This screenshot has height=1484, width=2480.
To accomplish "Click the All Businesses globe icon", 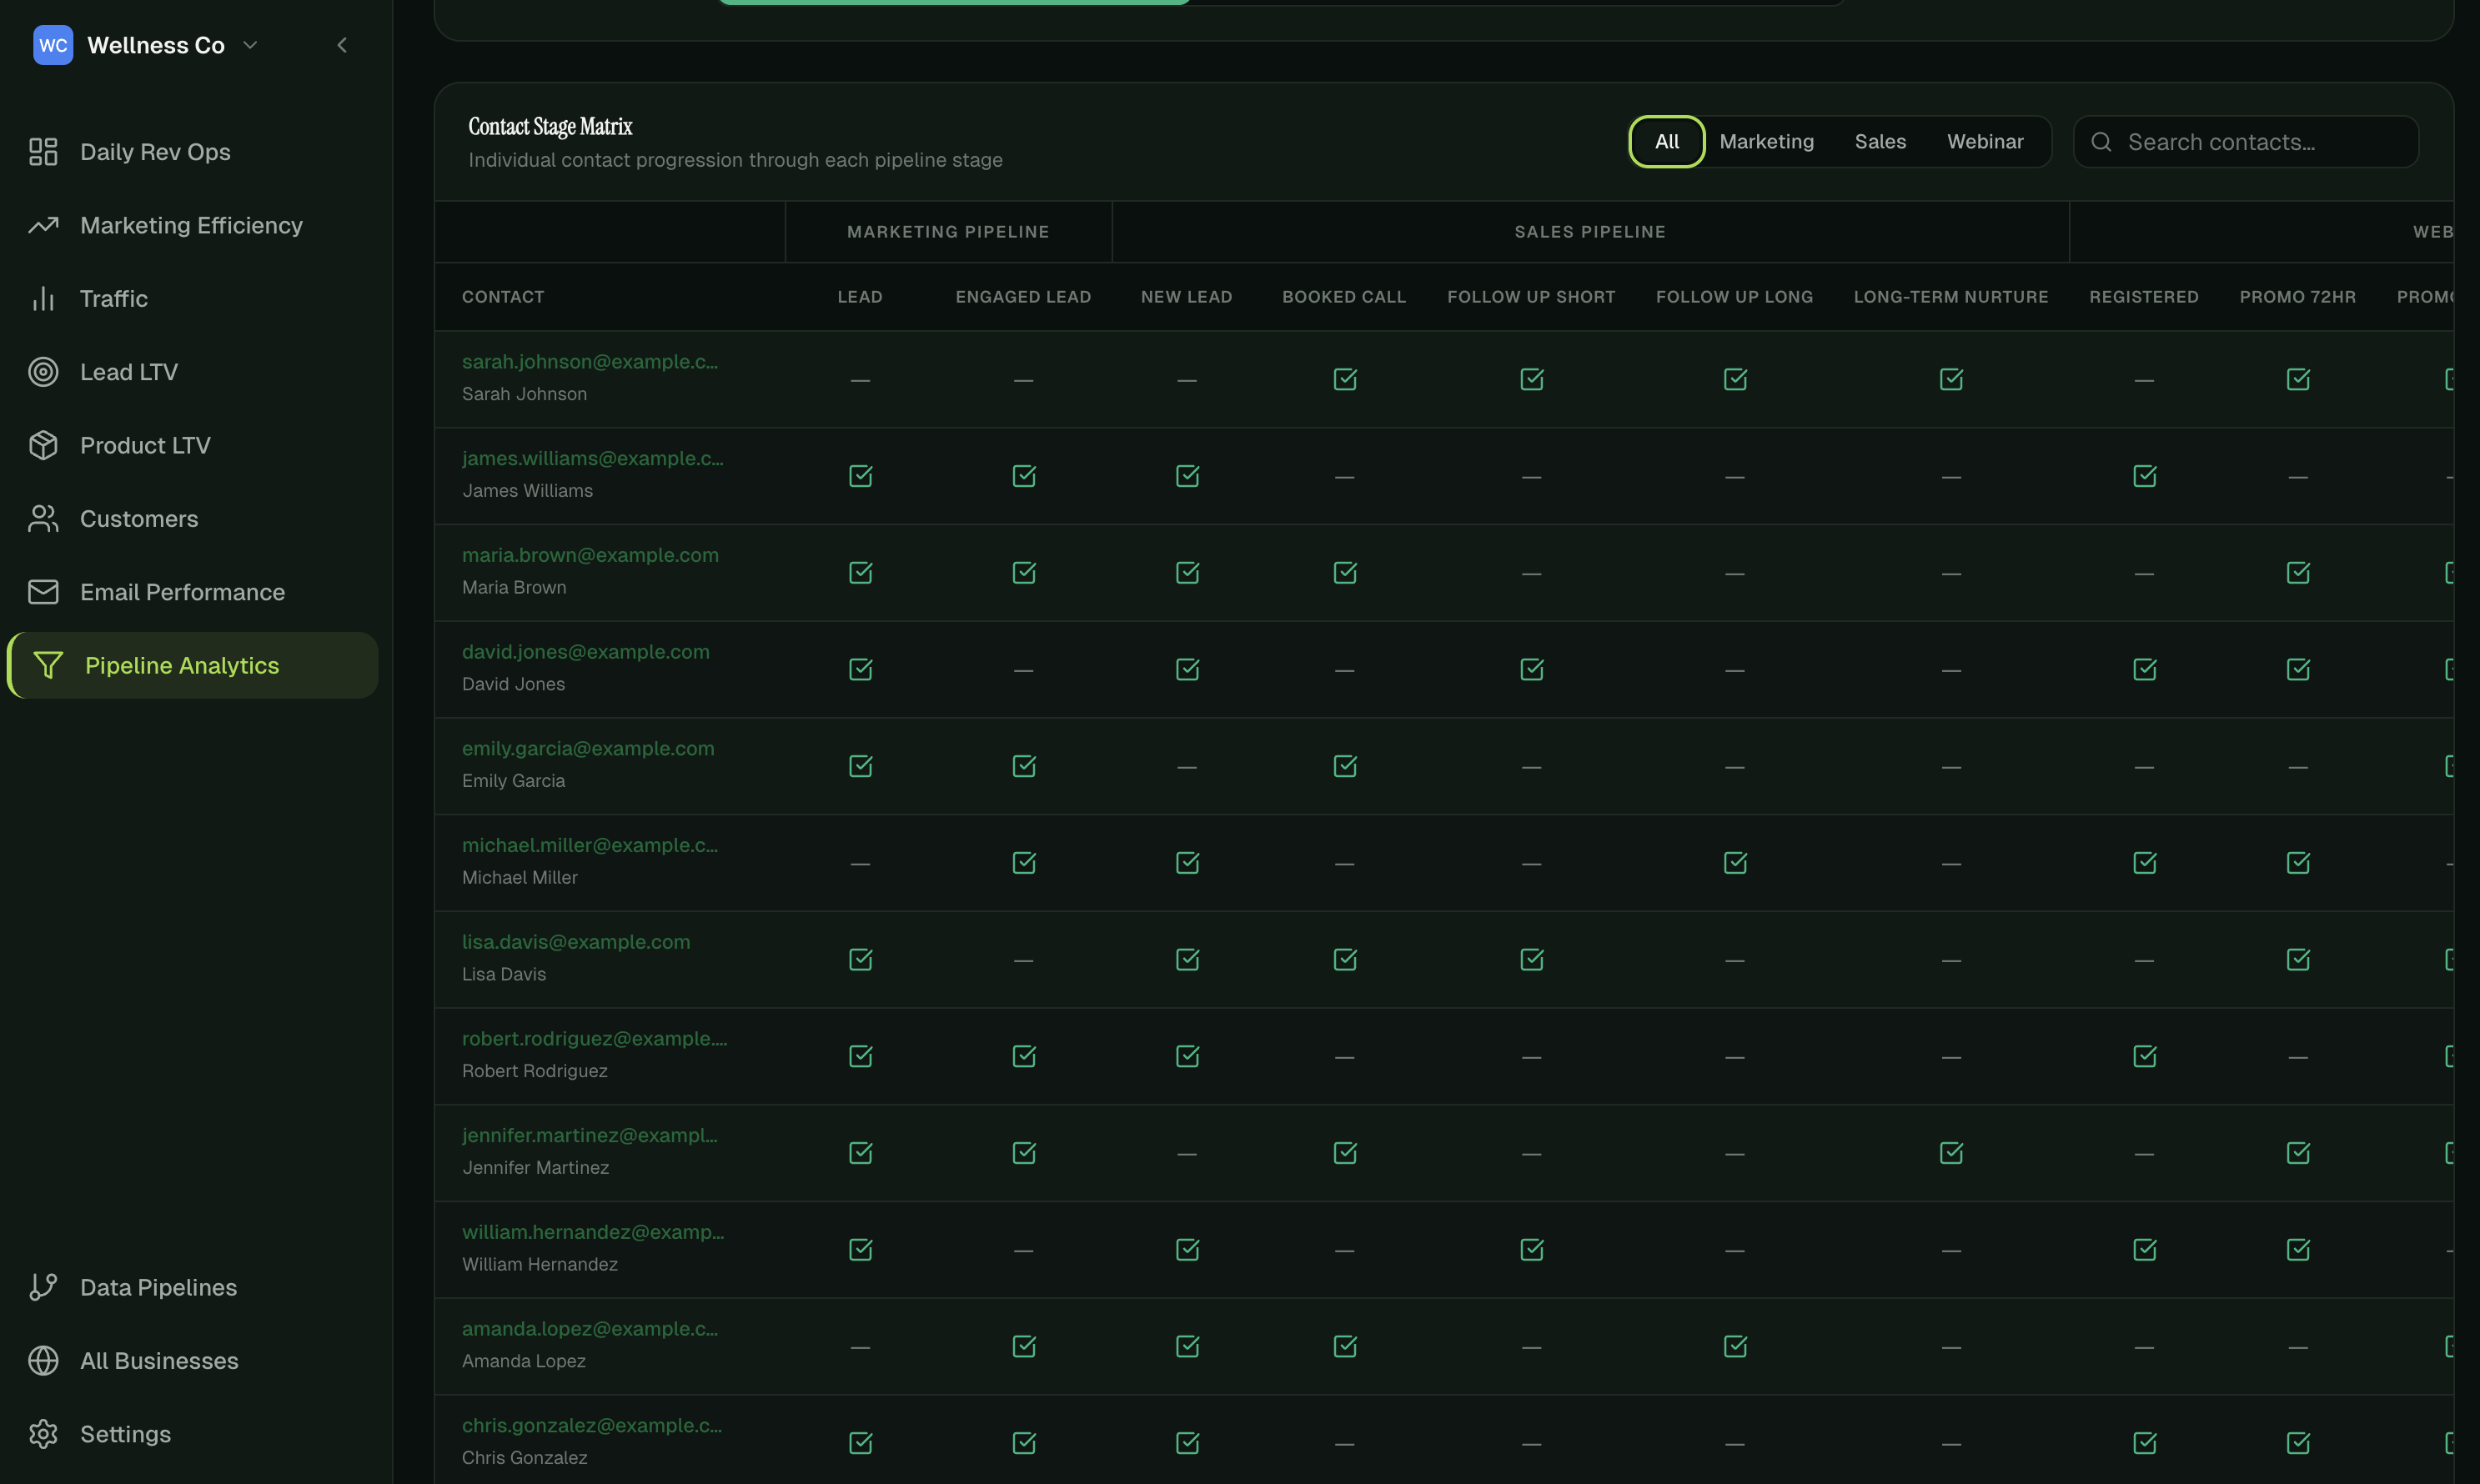I will [43, 1361].
